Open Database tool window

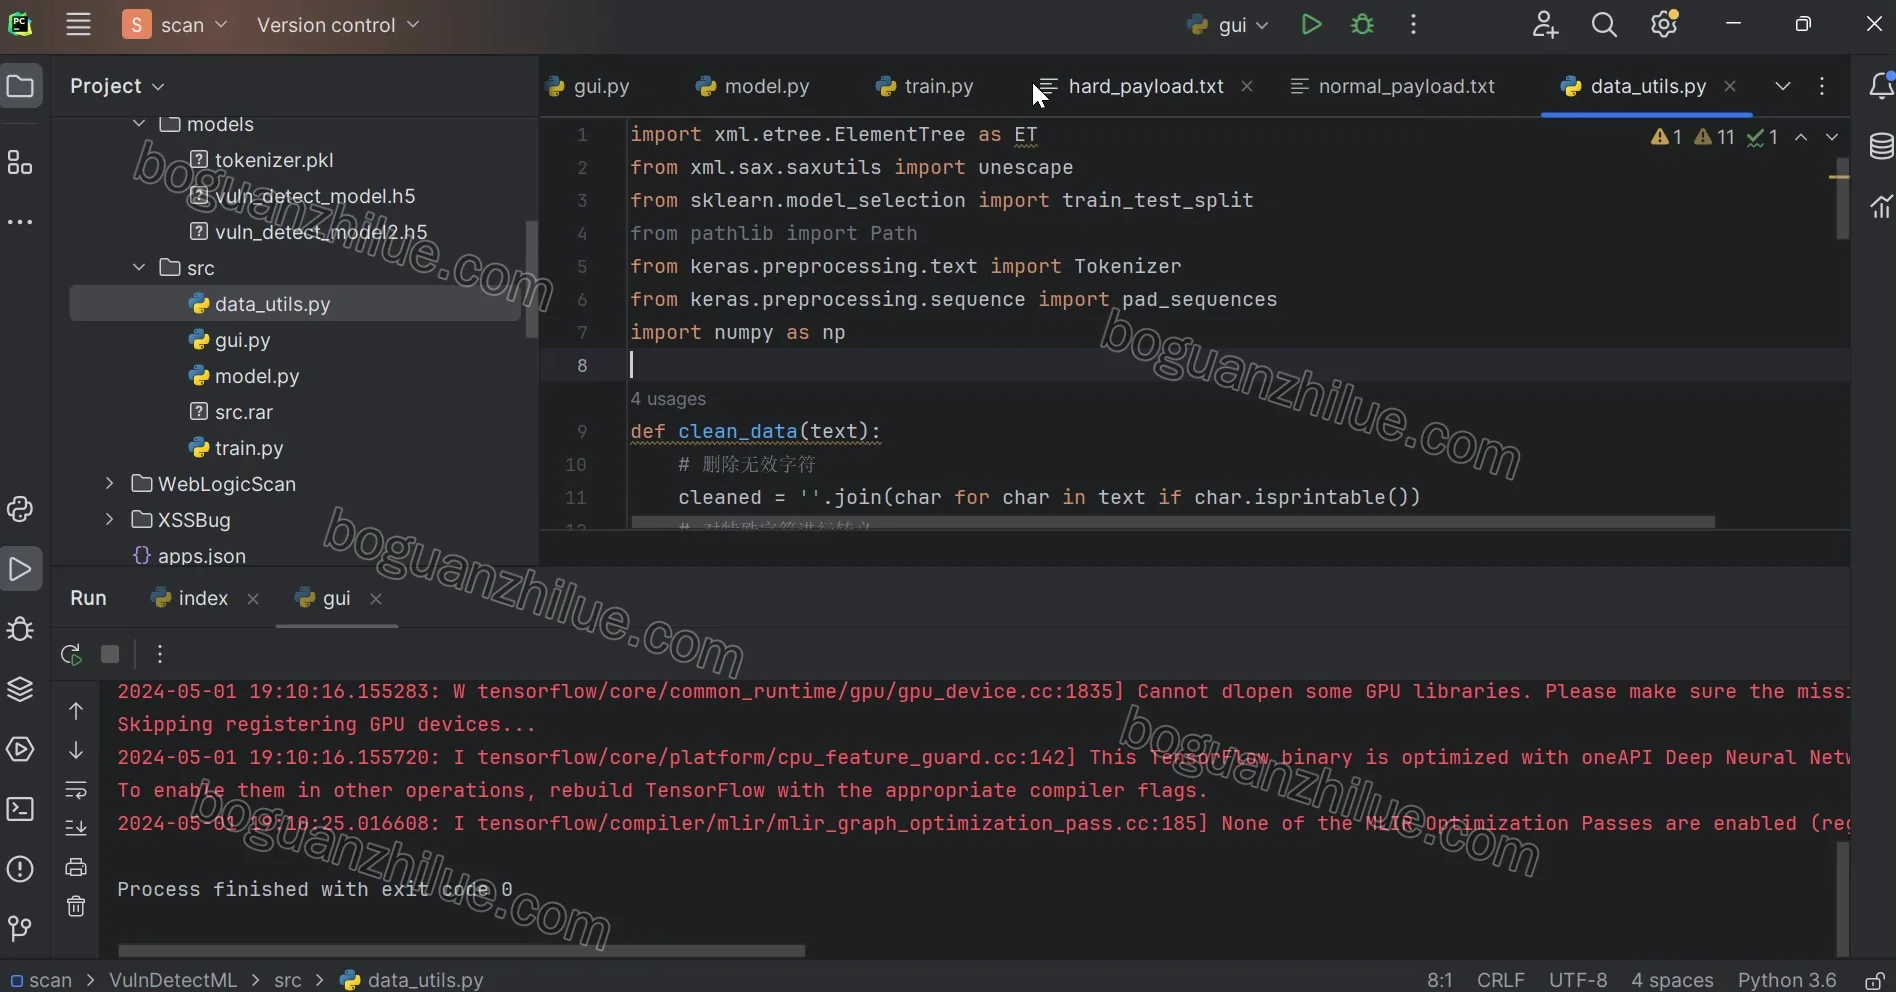point(1881,146)
